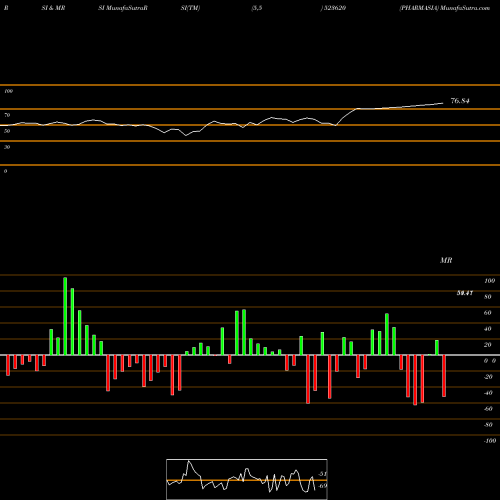Select the 20 label on MR axis
The image size is (500, 500).
tap(488, 345)
